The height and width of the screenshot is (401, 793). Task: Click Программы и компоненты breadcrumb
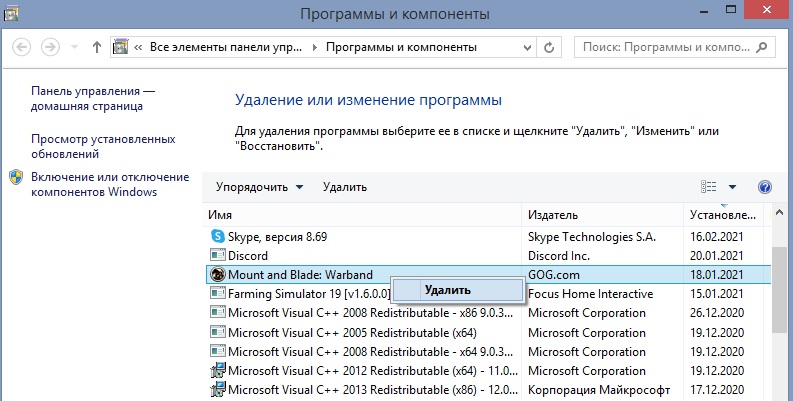(401, 48)
